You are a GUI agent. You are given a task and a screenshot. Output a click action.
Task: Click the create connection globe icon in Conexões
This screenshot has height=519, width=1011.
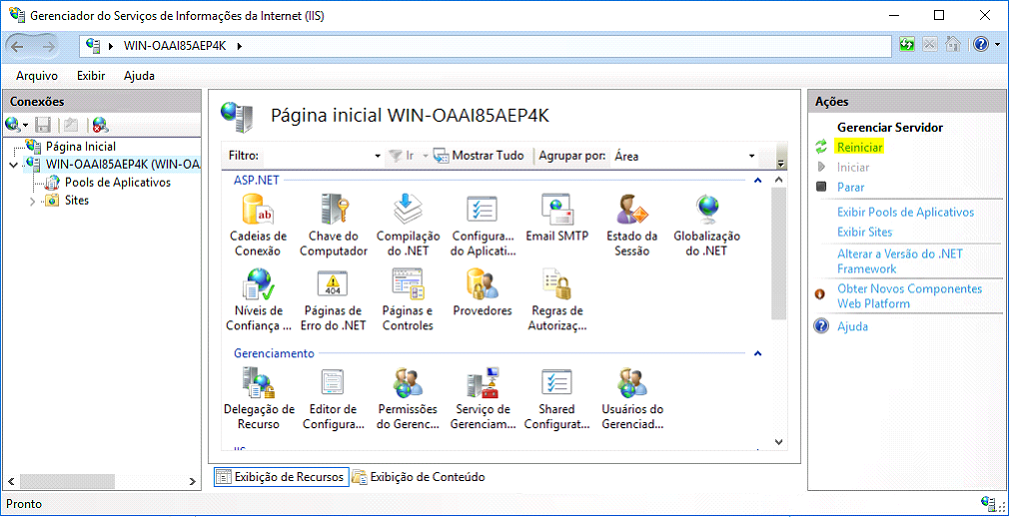point(12,124)
